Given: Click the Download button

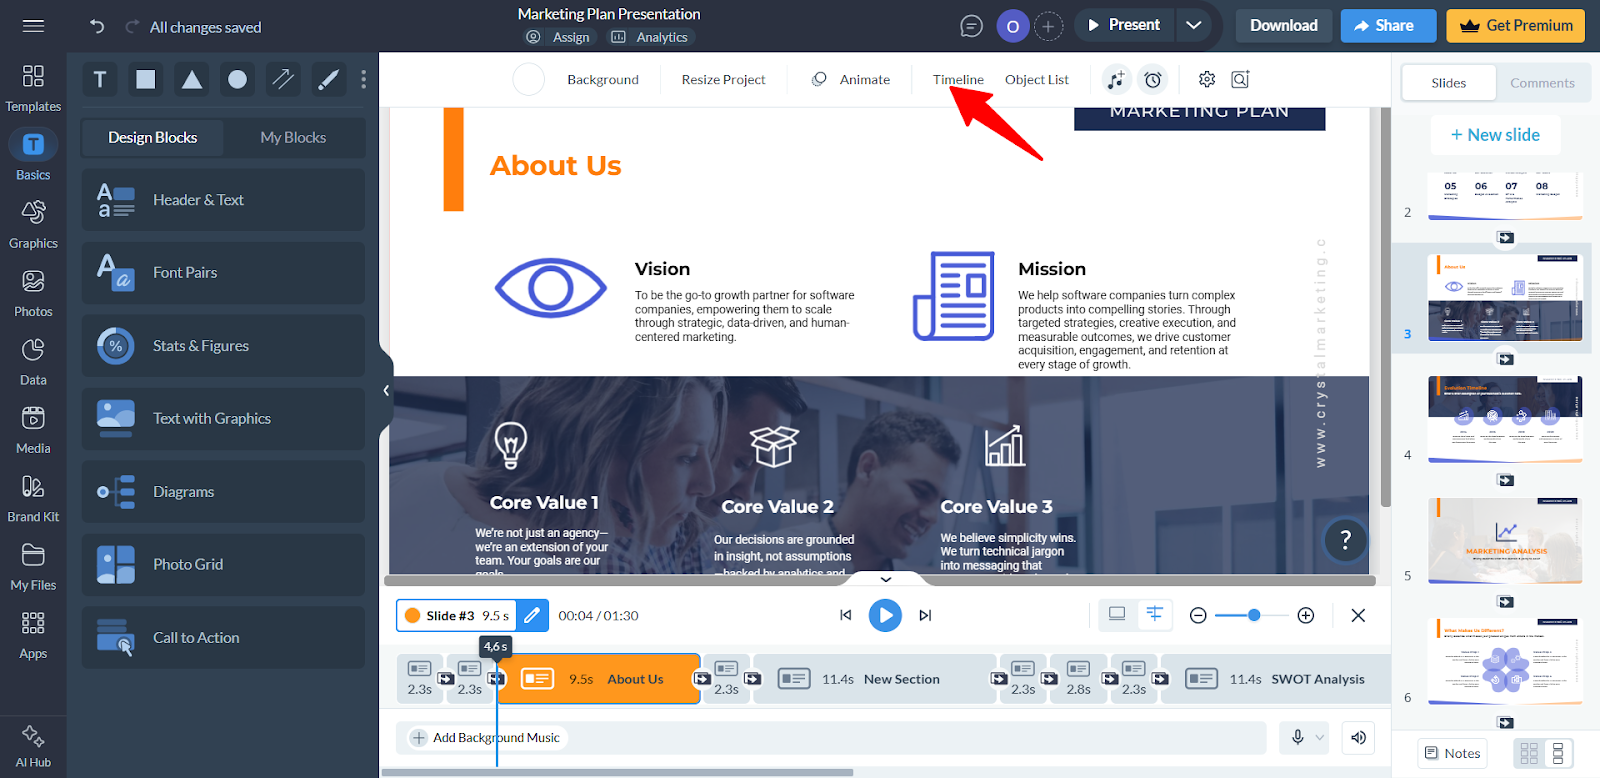Looking at the screenshot, I should (1283, 26).
